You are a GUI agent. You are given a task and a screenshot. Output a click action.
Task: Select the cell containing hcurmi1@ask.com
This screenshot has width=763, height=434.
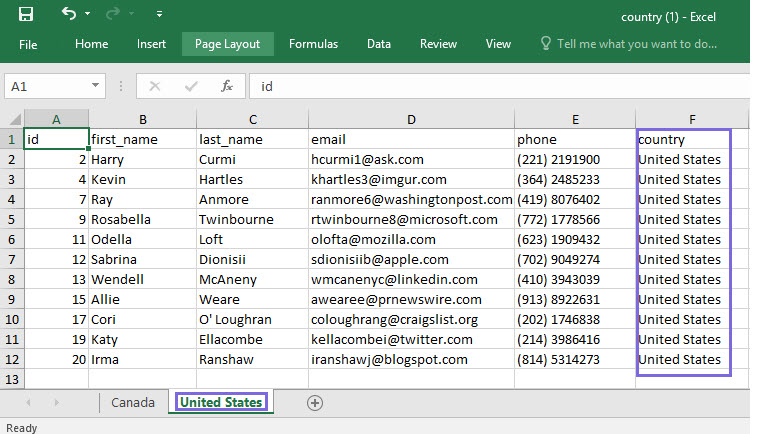[x=410, y=159]
